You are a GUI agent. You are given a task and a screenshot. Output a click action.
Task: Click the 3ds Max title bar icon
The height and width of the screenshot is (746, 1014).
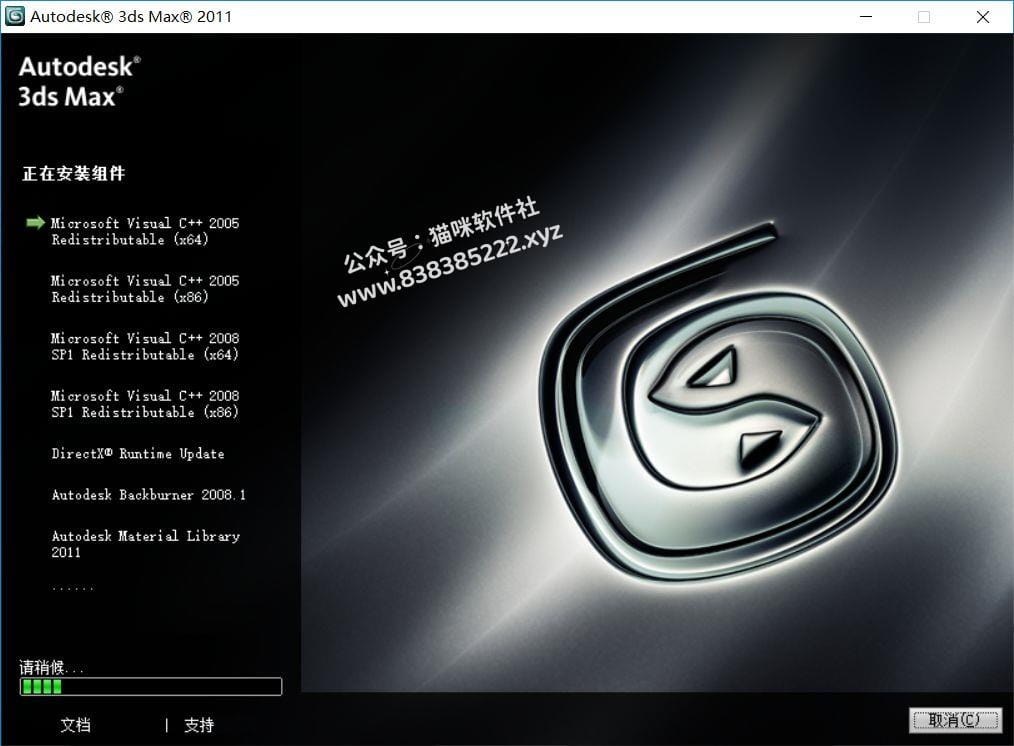point(14,16)
